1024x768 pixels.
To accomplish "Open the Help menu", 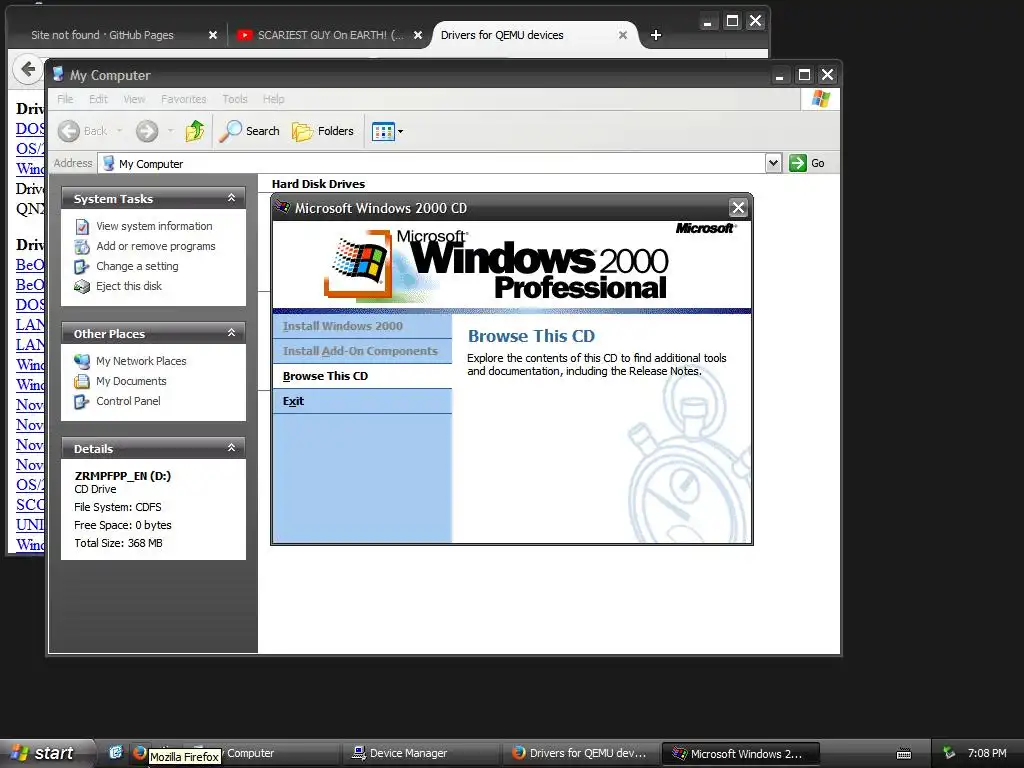I will click(x=274, y=99).
